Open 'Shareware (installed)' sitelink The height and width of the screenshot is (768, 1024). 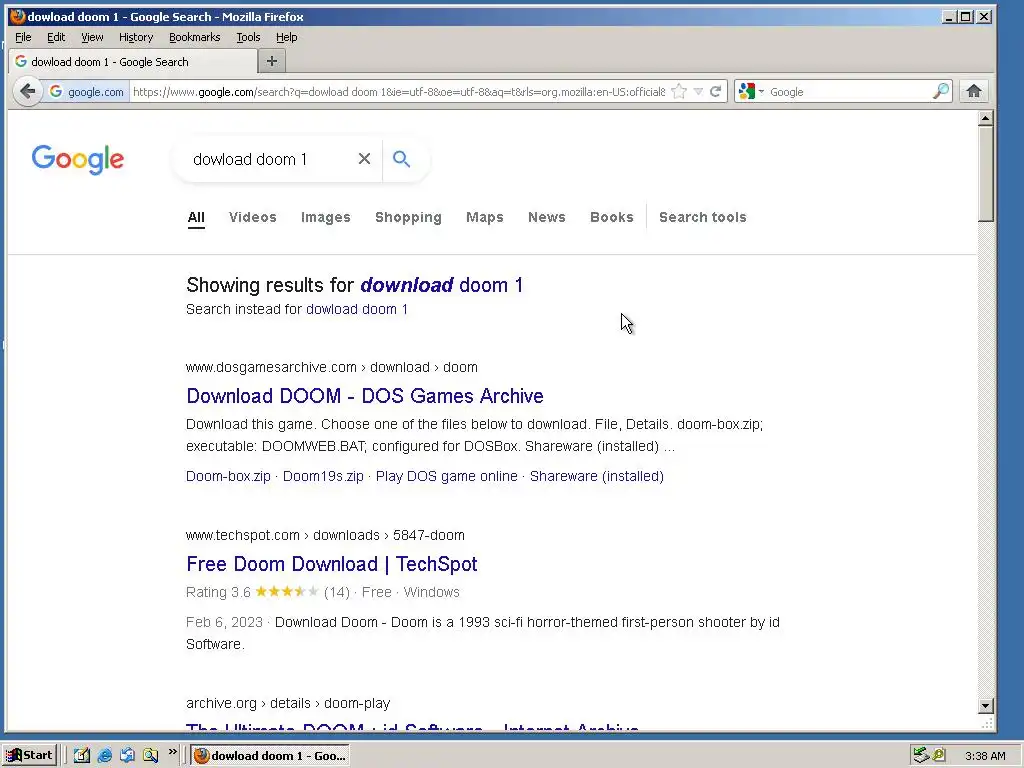pyautogui.click(x=597, y=476)
